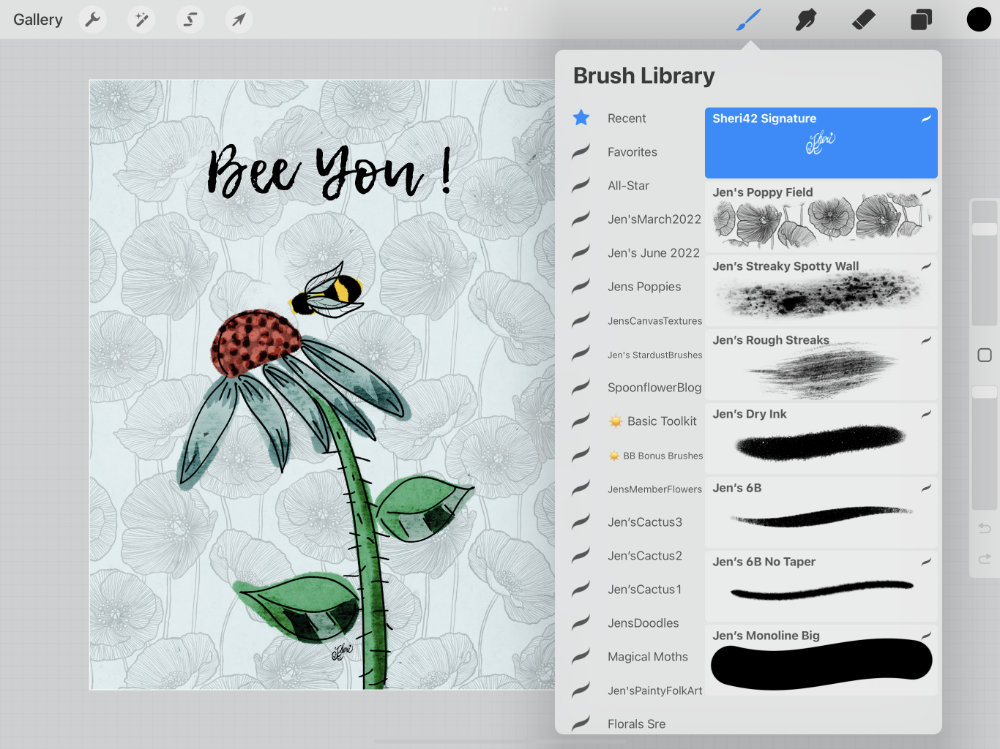Tap the square modify button on sidebar
The image size is (1000, 749).
pyautogui.click(x=984, y=355)
